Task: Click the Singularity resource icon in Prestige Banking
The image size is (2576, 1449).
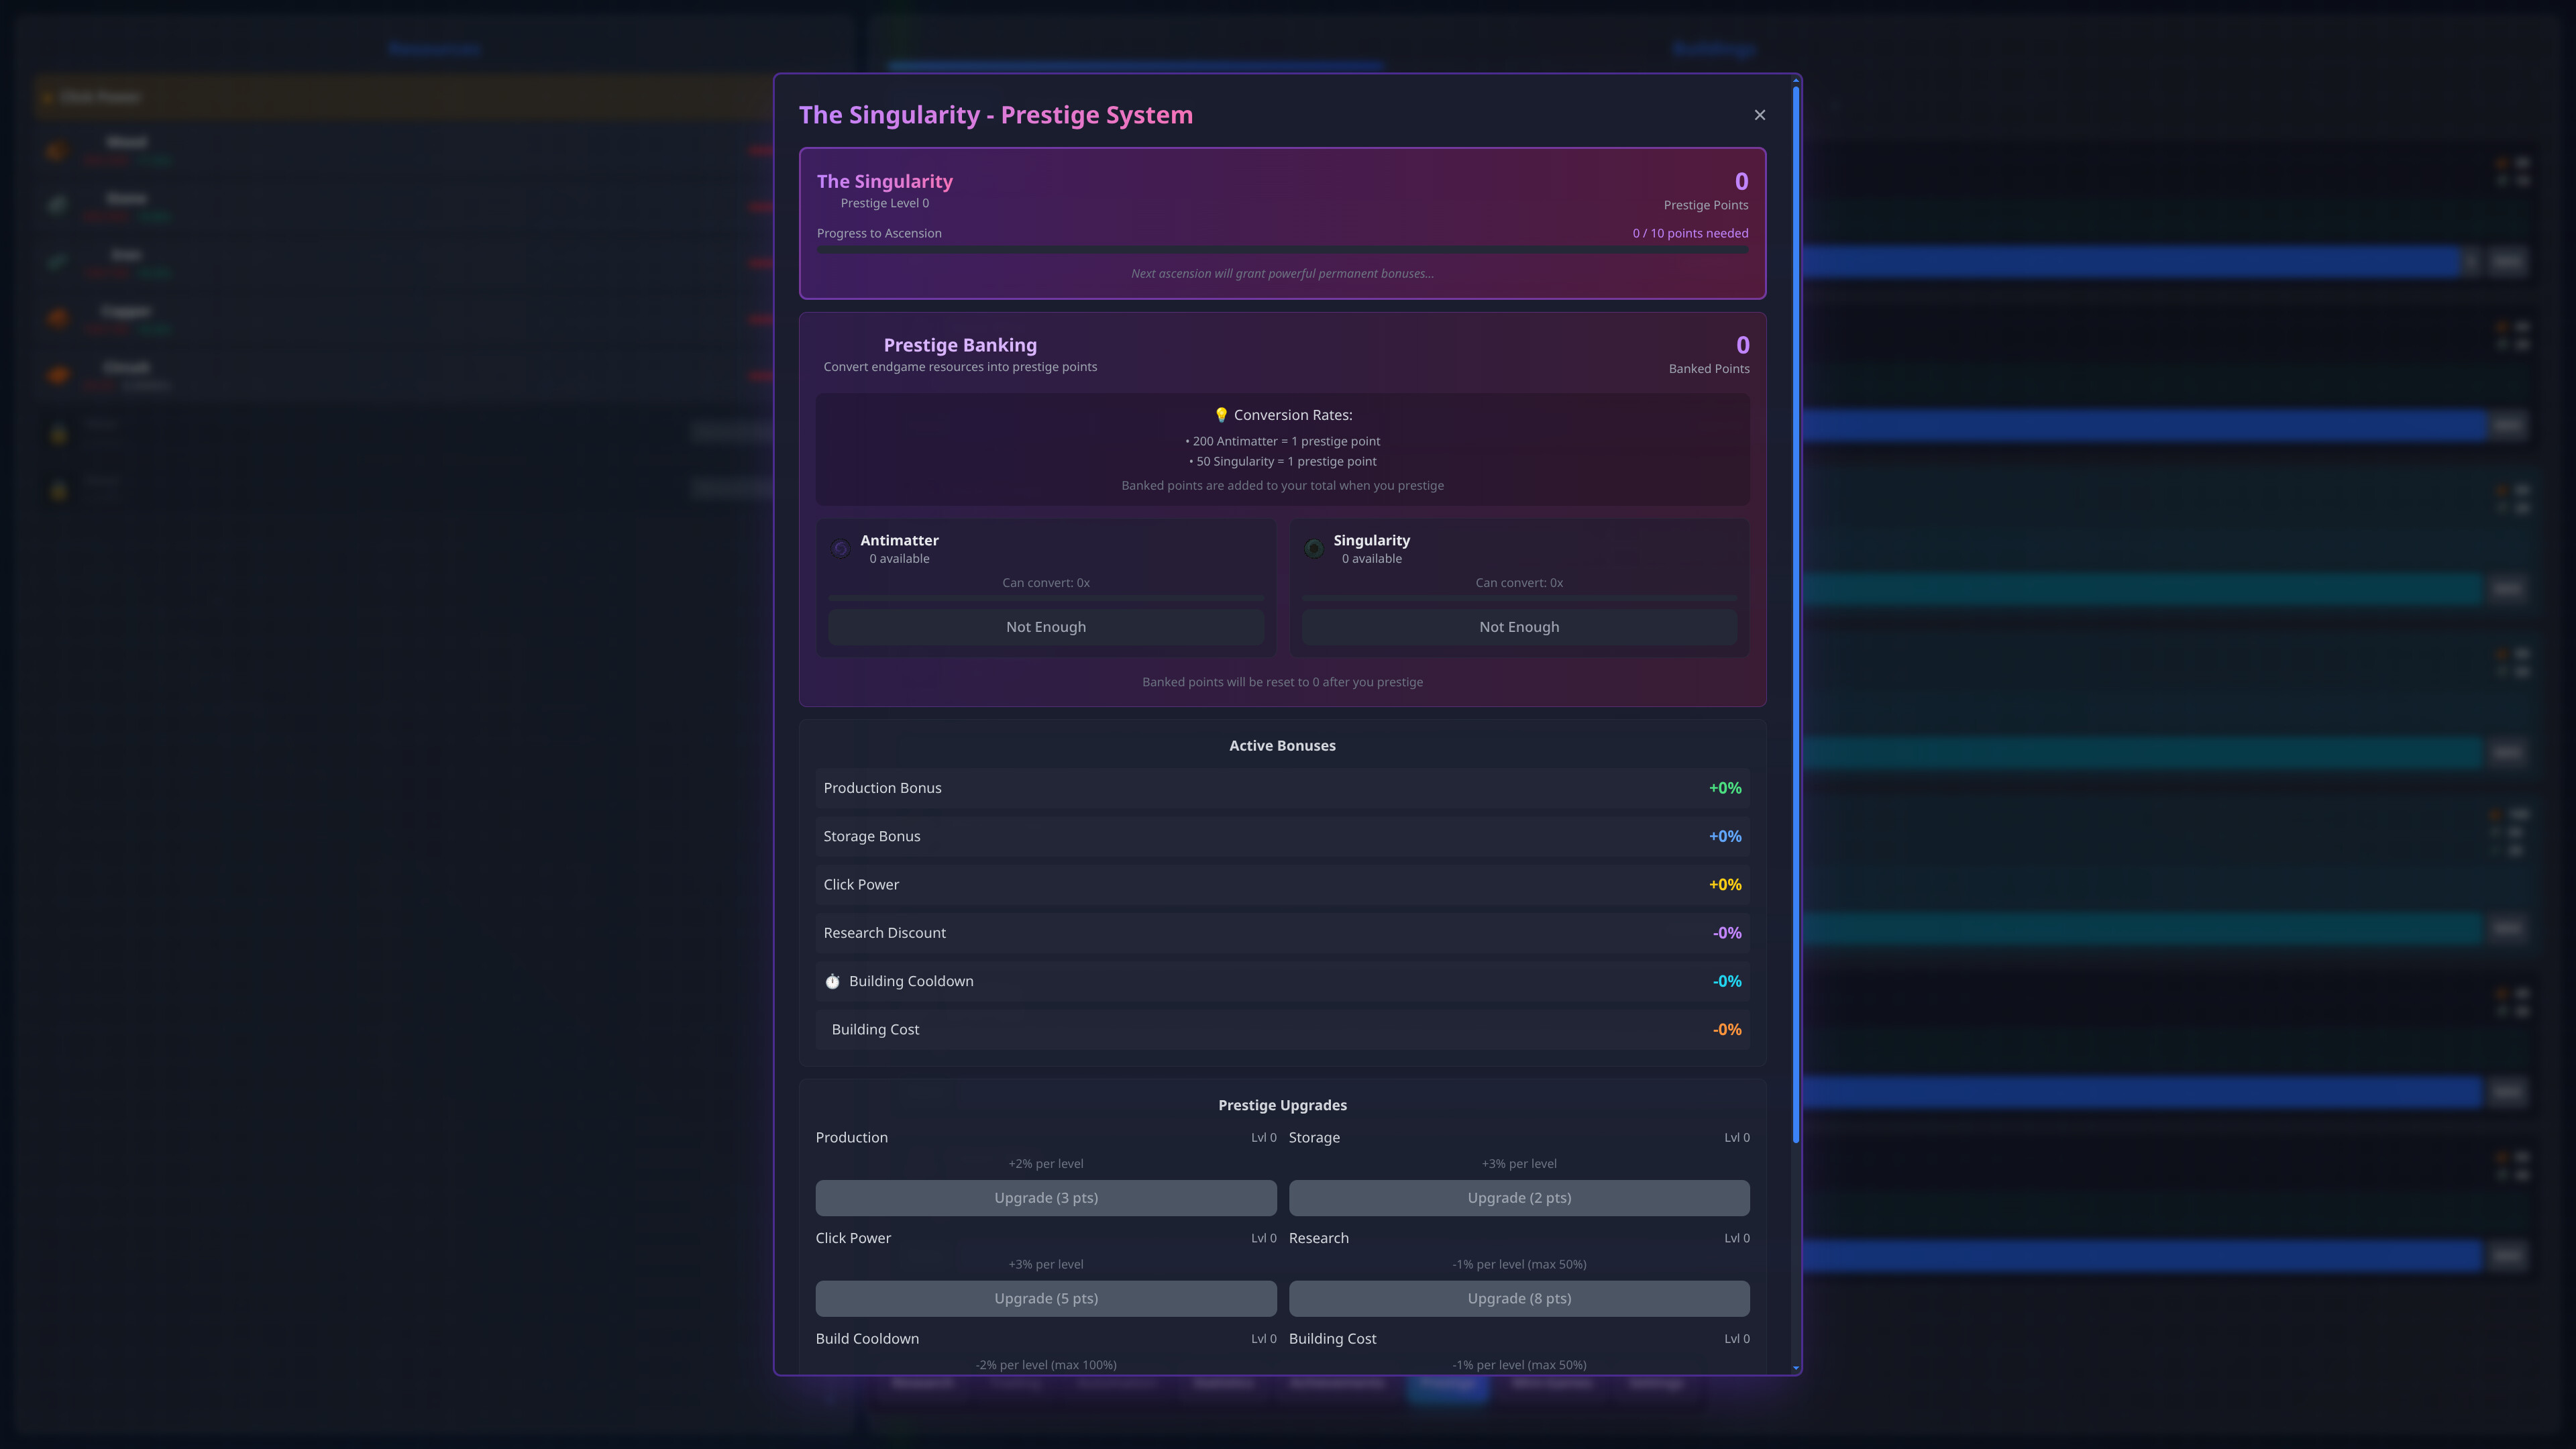Action: pyautogui.click(x=1314, y=548)
